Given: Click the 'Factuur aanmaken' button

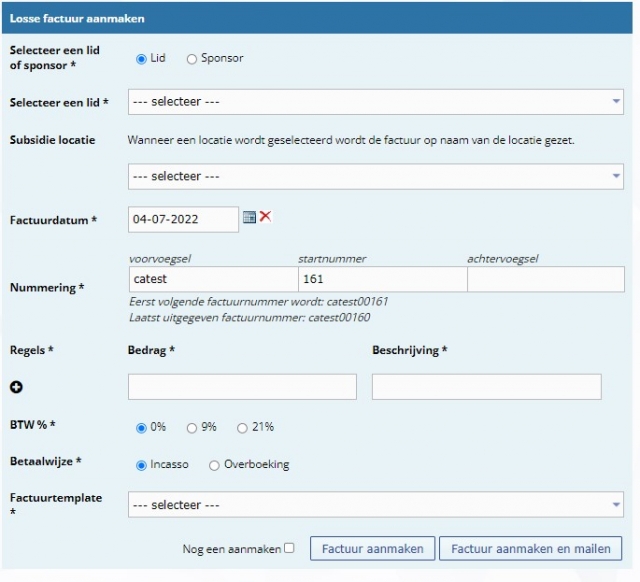Looking at the screenshot, I should (x=373, y=549).
